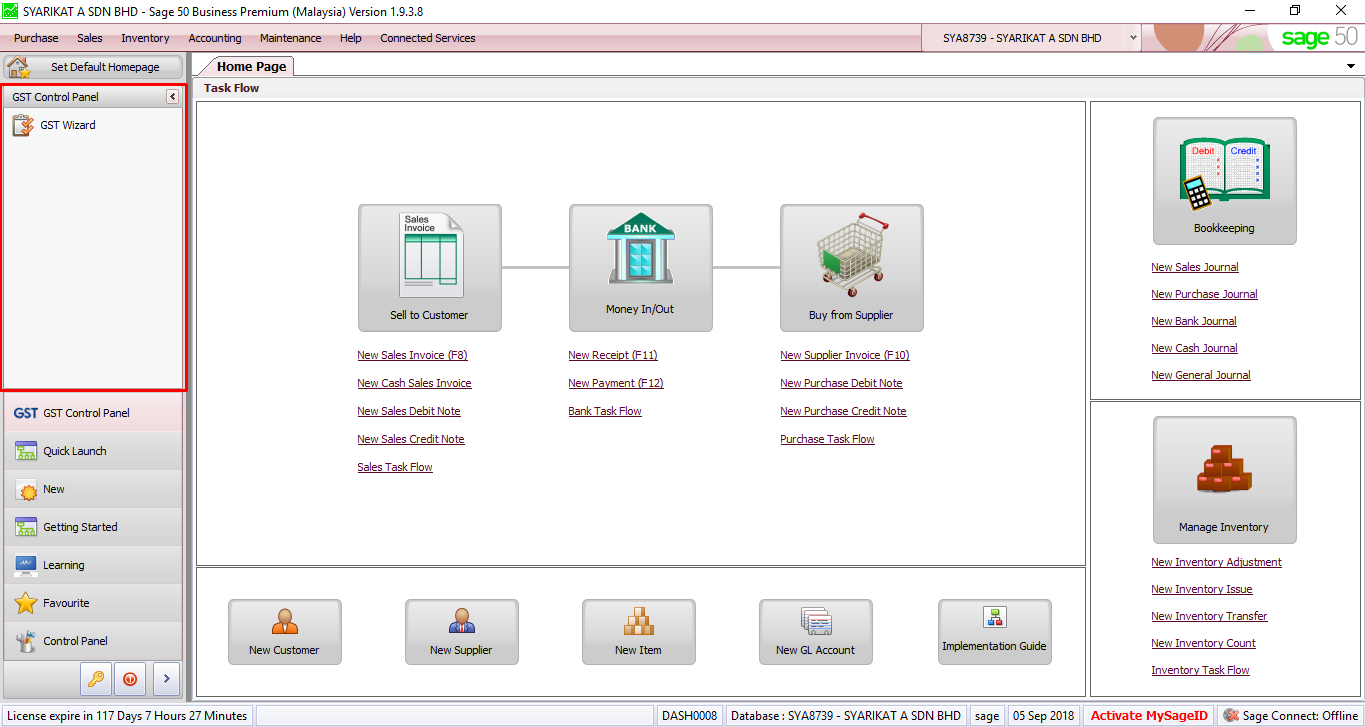This screenshot has height=727, width=1365.
Task: Open the Control Panel sidebar section
Action: point(93,641)
